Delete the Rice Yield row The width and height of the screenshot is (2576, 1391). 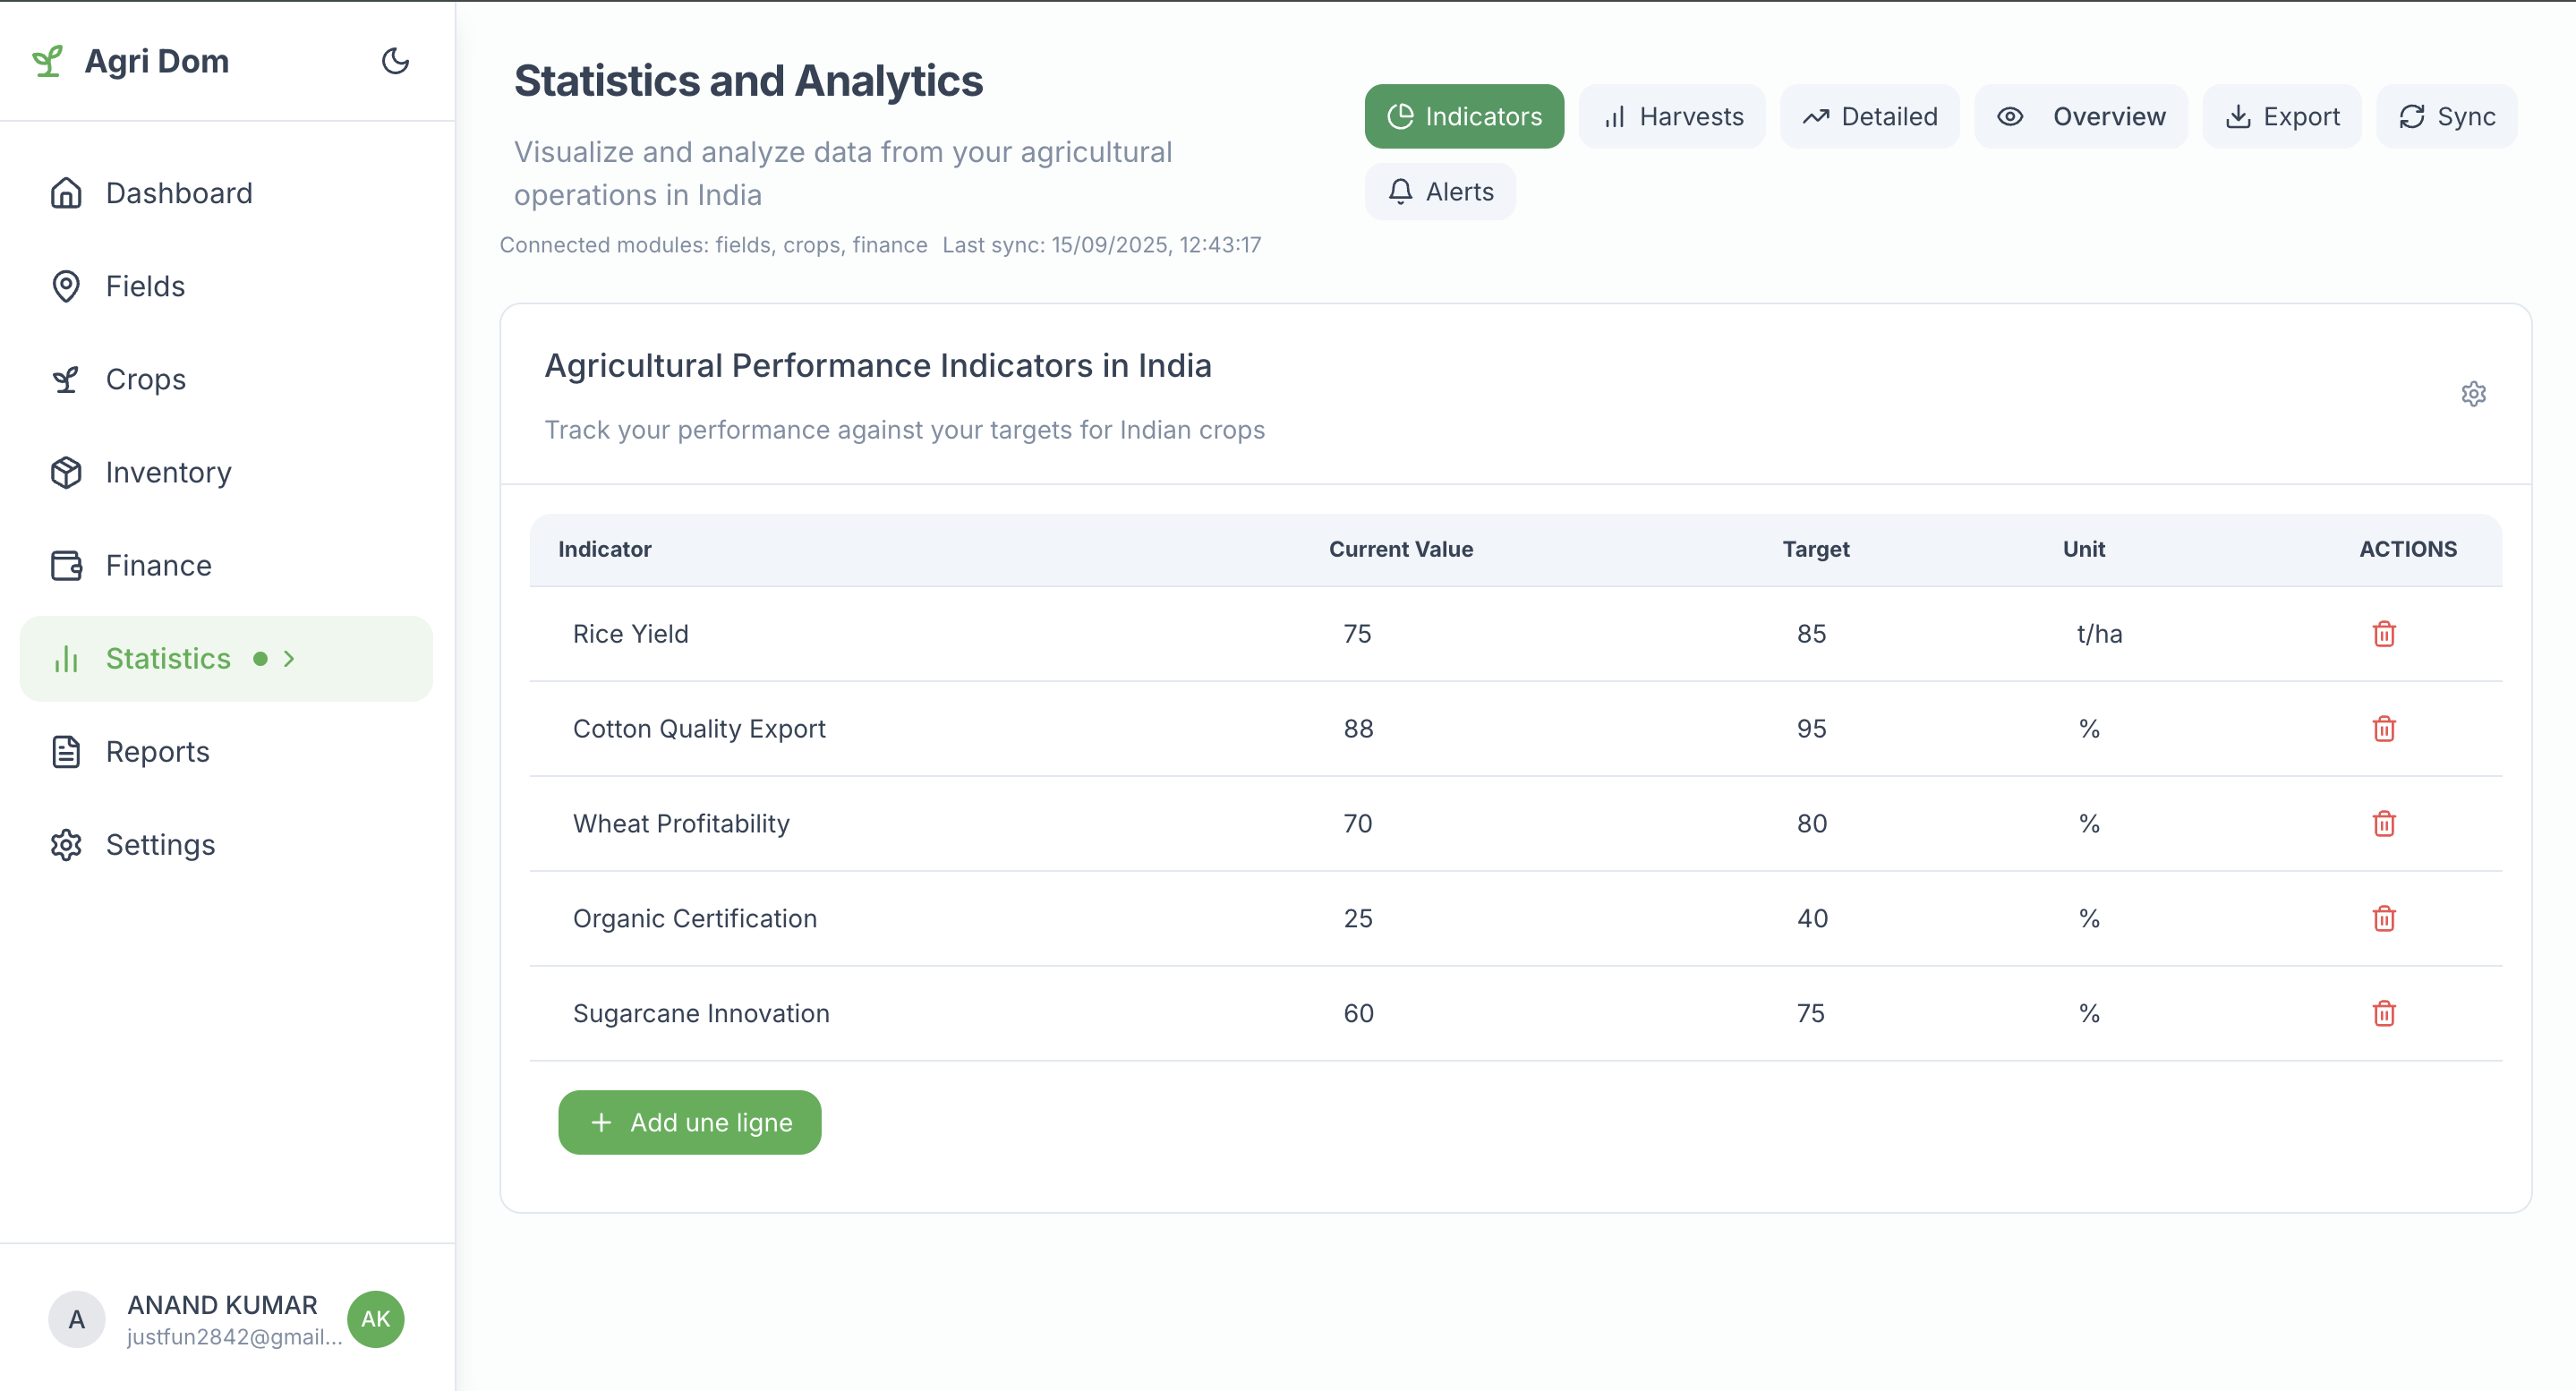[x=2383, y=634]
